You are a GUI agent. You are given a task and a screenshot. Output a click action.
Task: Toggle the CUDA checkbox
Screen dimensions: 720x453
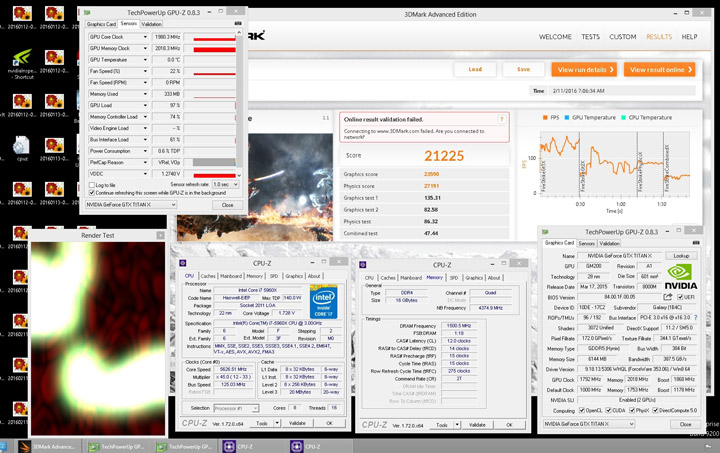click(x=608, y=410)
